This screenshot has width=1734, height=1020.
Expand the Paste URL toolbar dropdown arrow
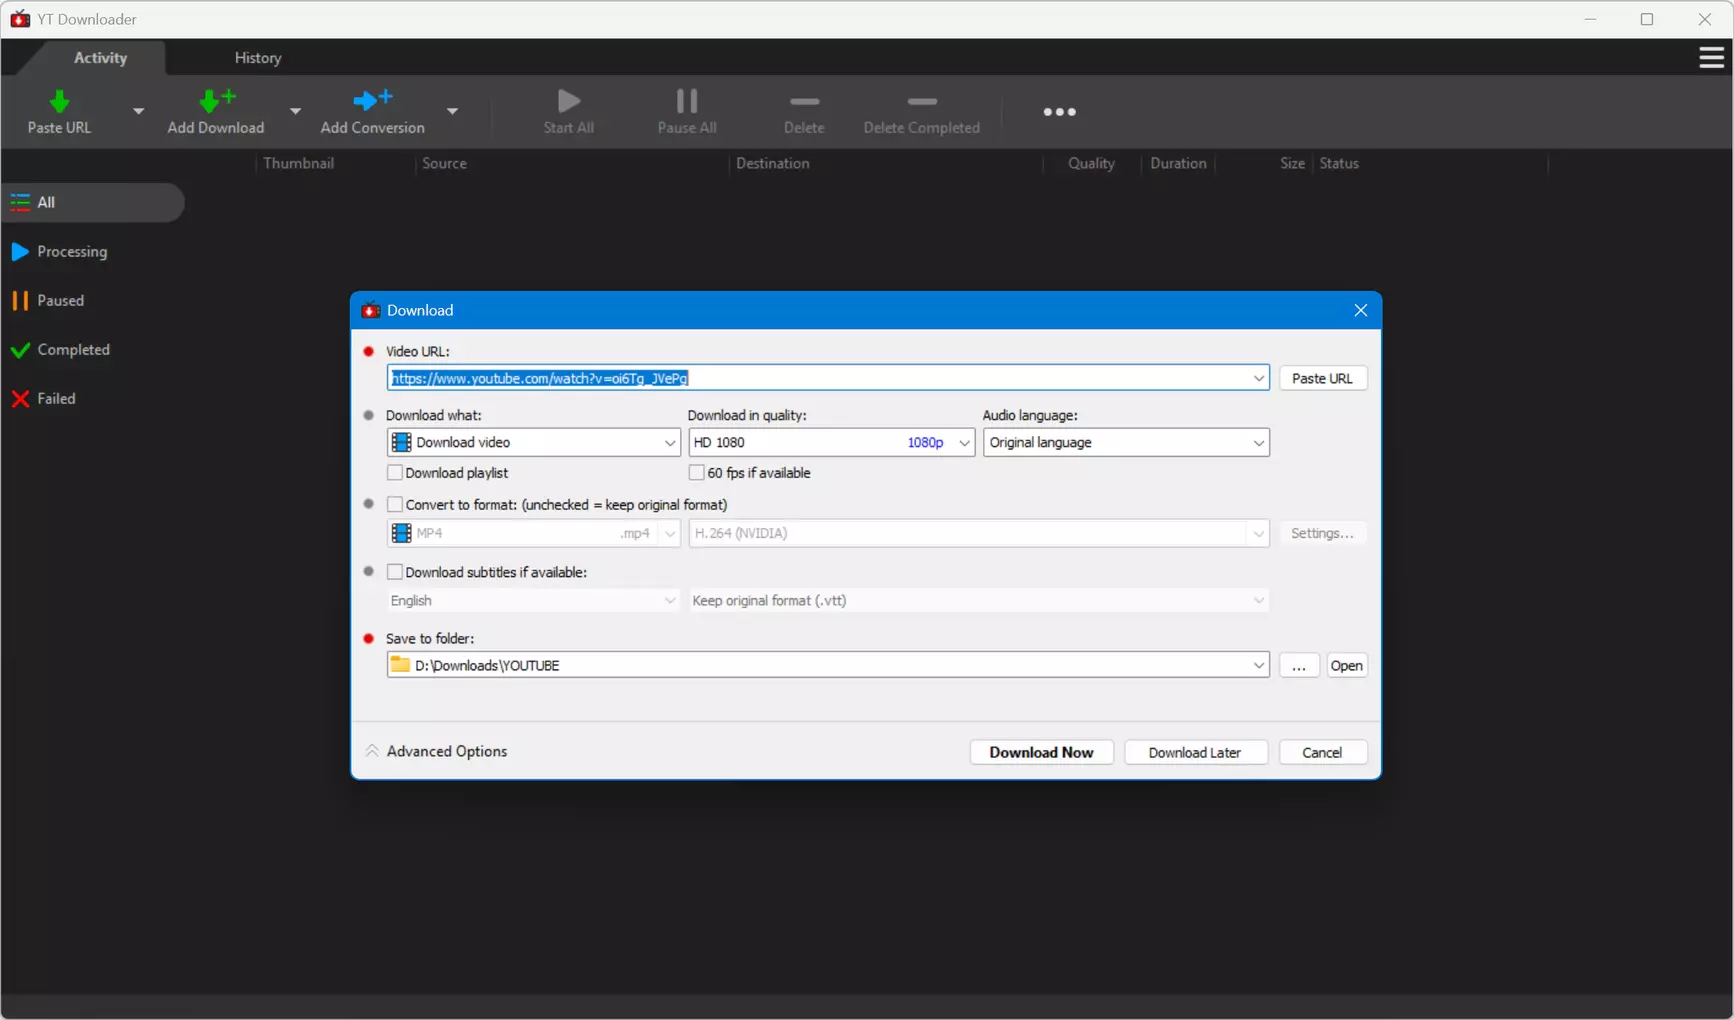[138, 111]
